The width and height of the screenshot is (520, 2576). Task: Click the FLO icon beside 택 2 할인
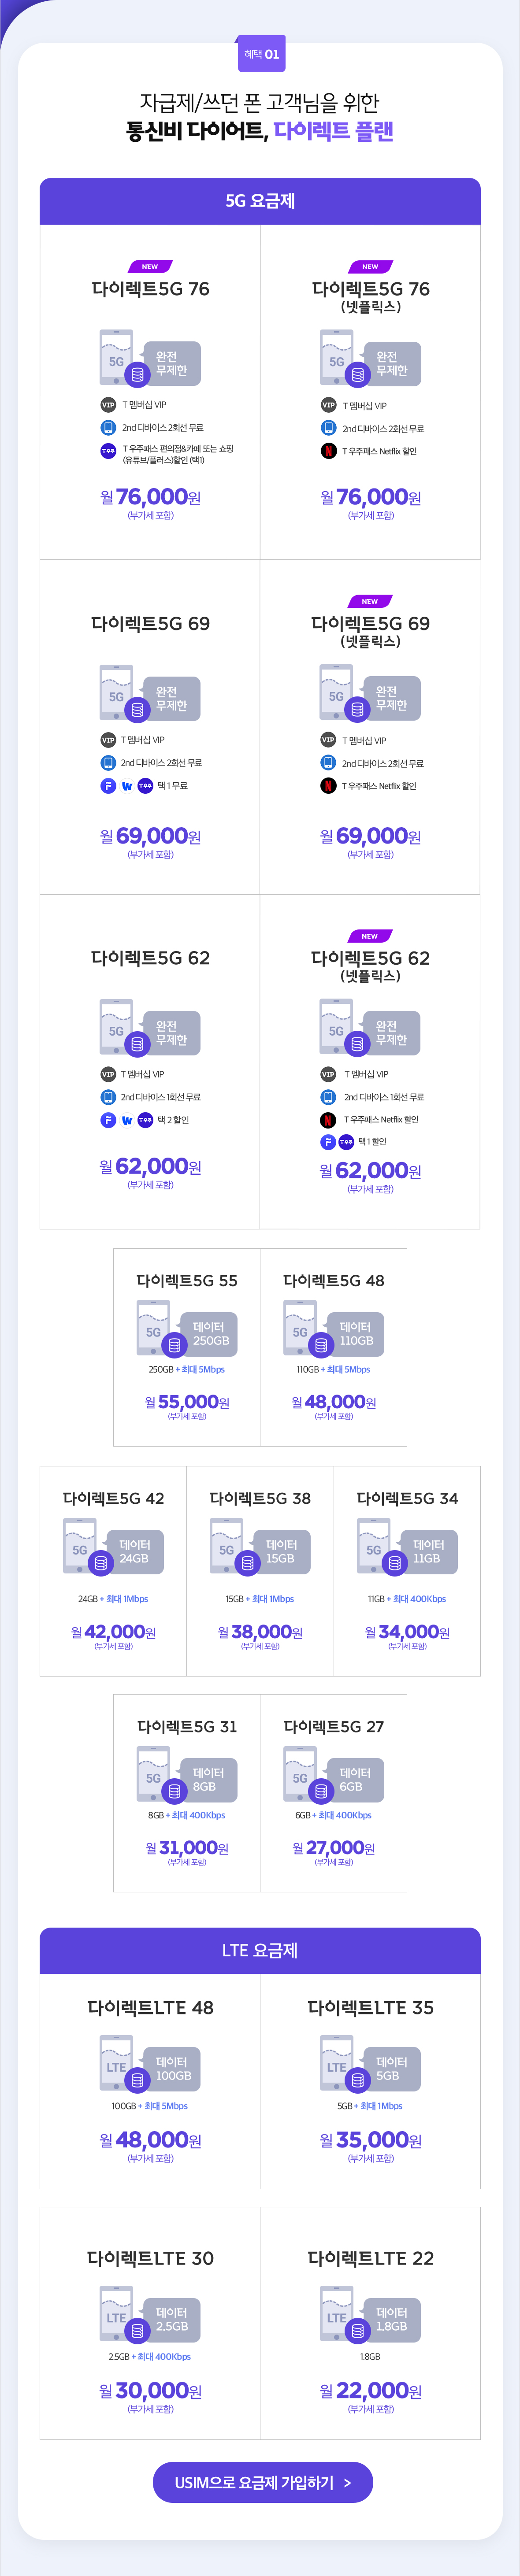(108, 1120)
